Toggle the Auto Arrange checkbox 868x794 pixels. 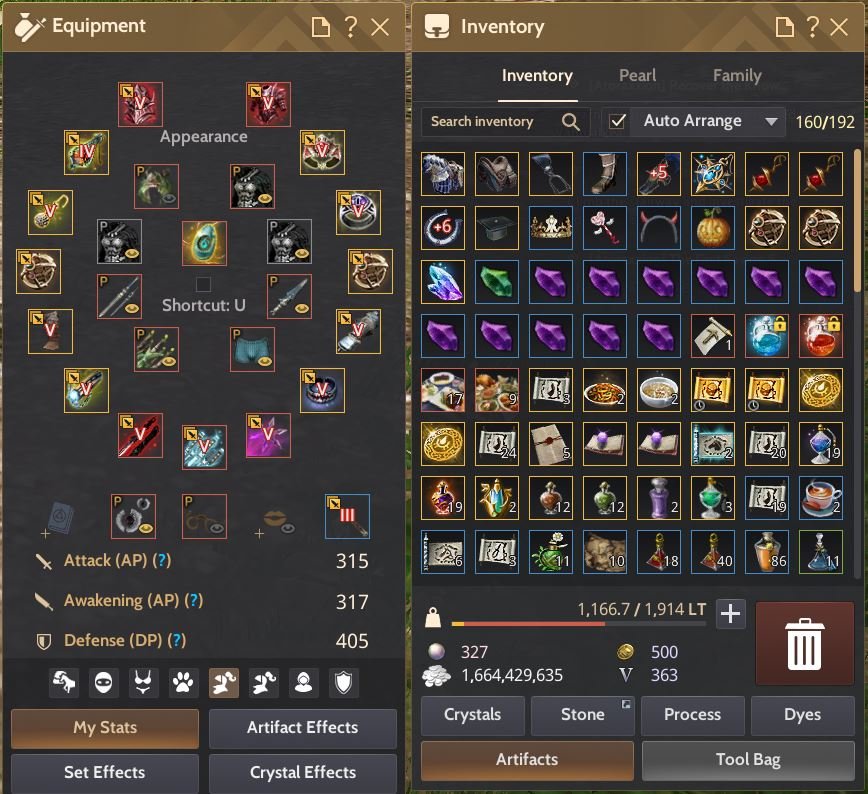click(x=617, y=121)
